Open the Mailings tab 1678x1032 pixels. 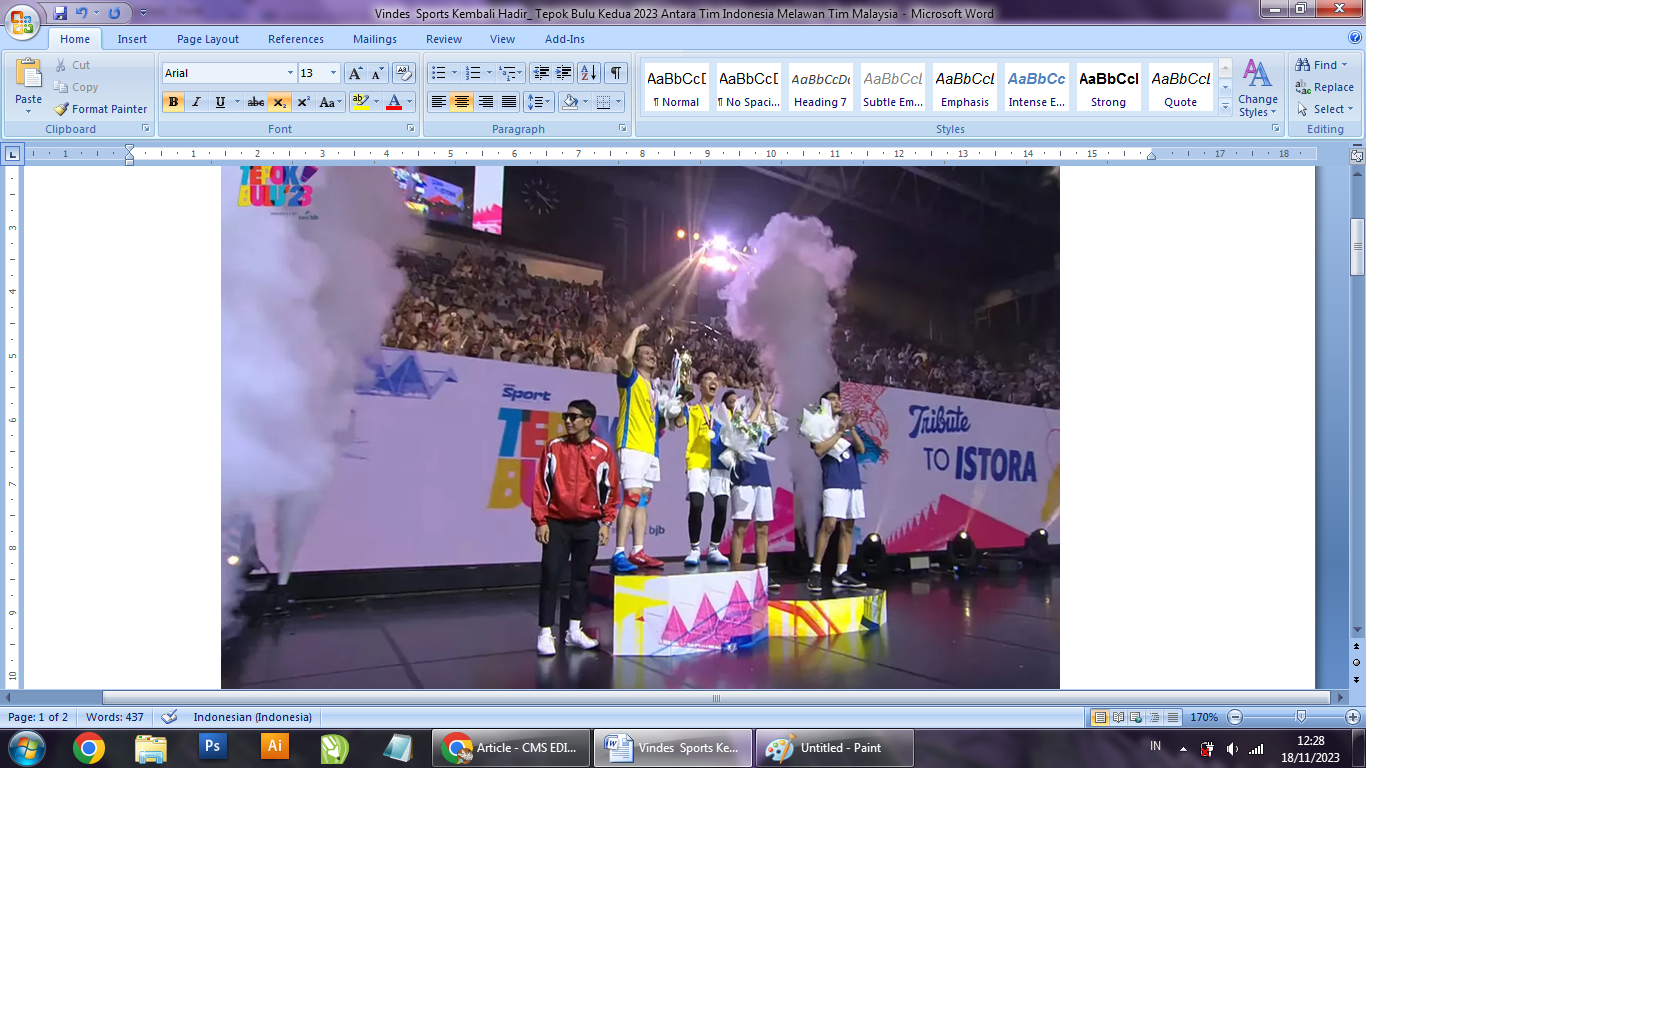click(x=375, y=39)
